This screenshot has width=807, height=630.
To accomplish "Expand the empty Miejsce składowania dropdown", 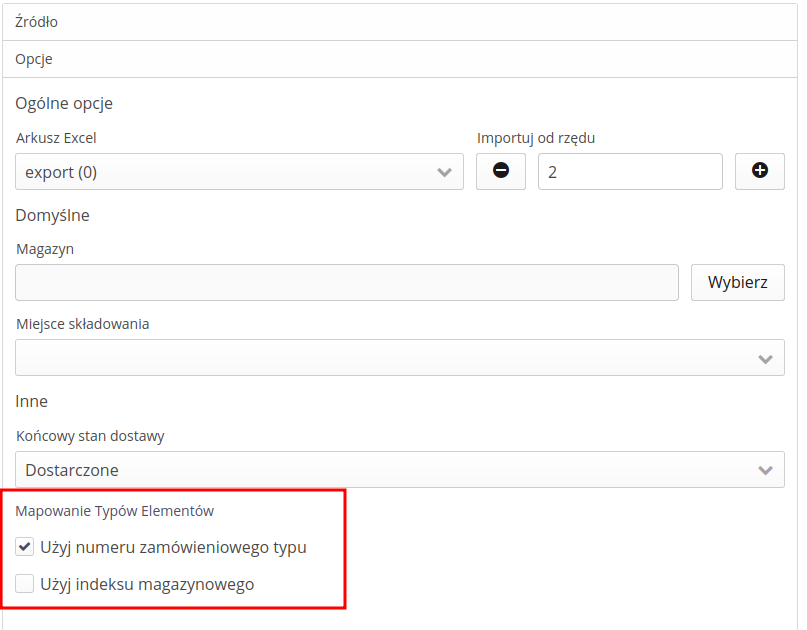I will (x=390, y=358).
